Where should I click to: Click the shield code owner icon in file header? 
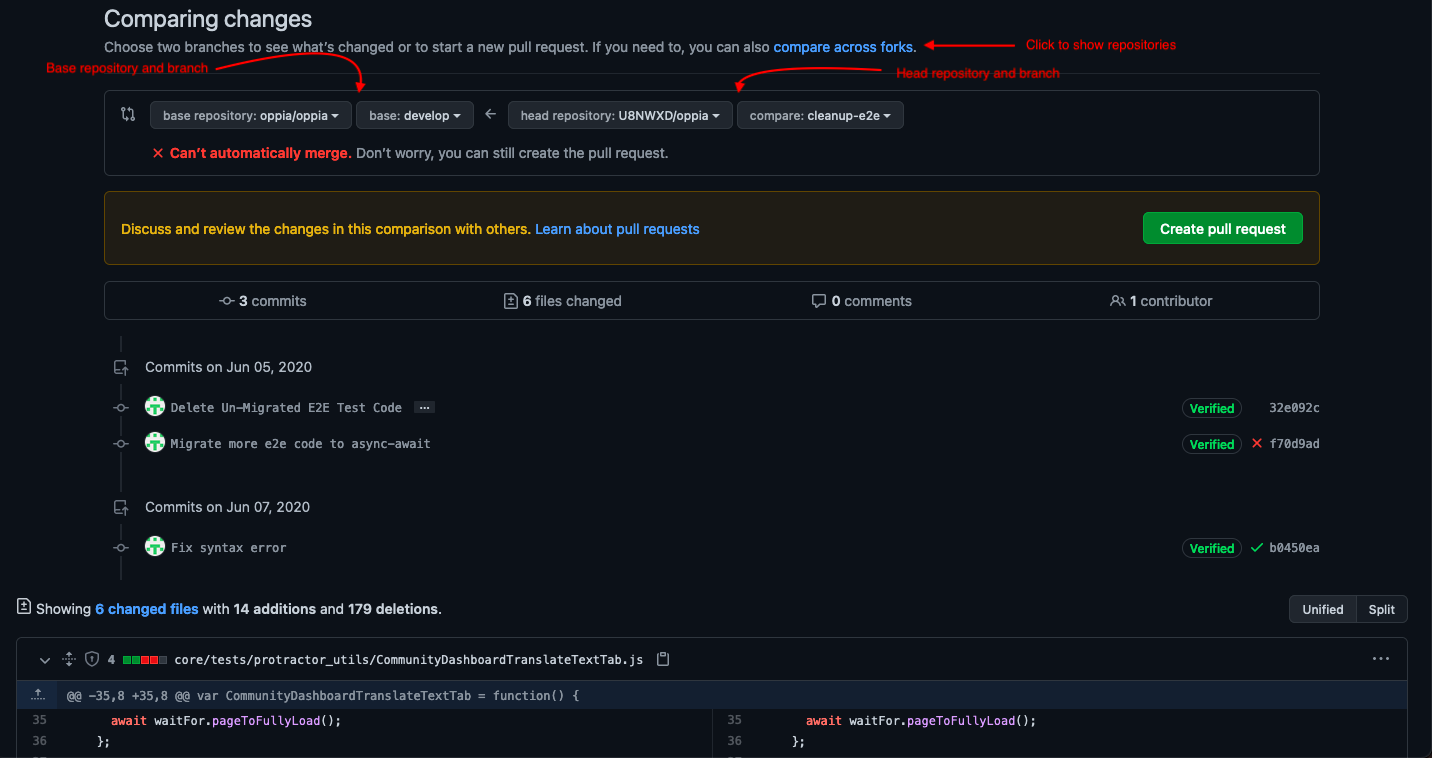[x=92, y=660]
